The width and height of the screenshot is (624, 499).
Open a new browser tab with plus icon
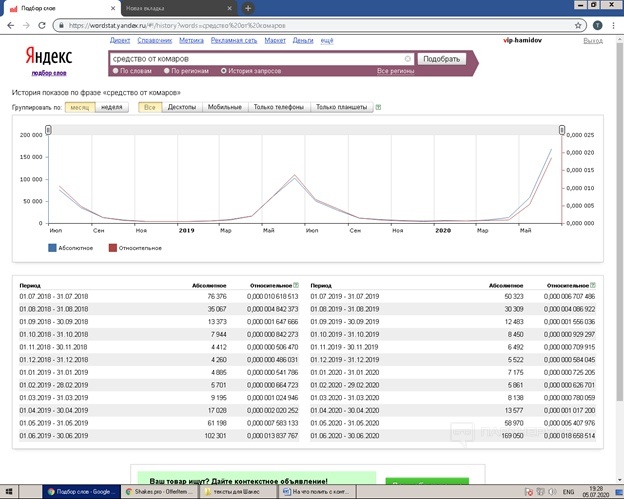[x=248, y=7]
